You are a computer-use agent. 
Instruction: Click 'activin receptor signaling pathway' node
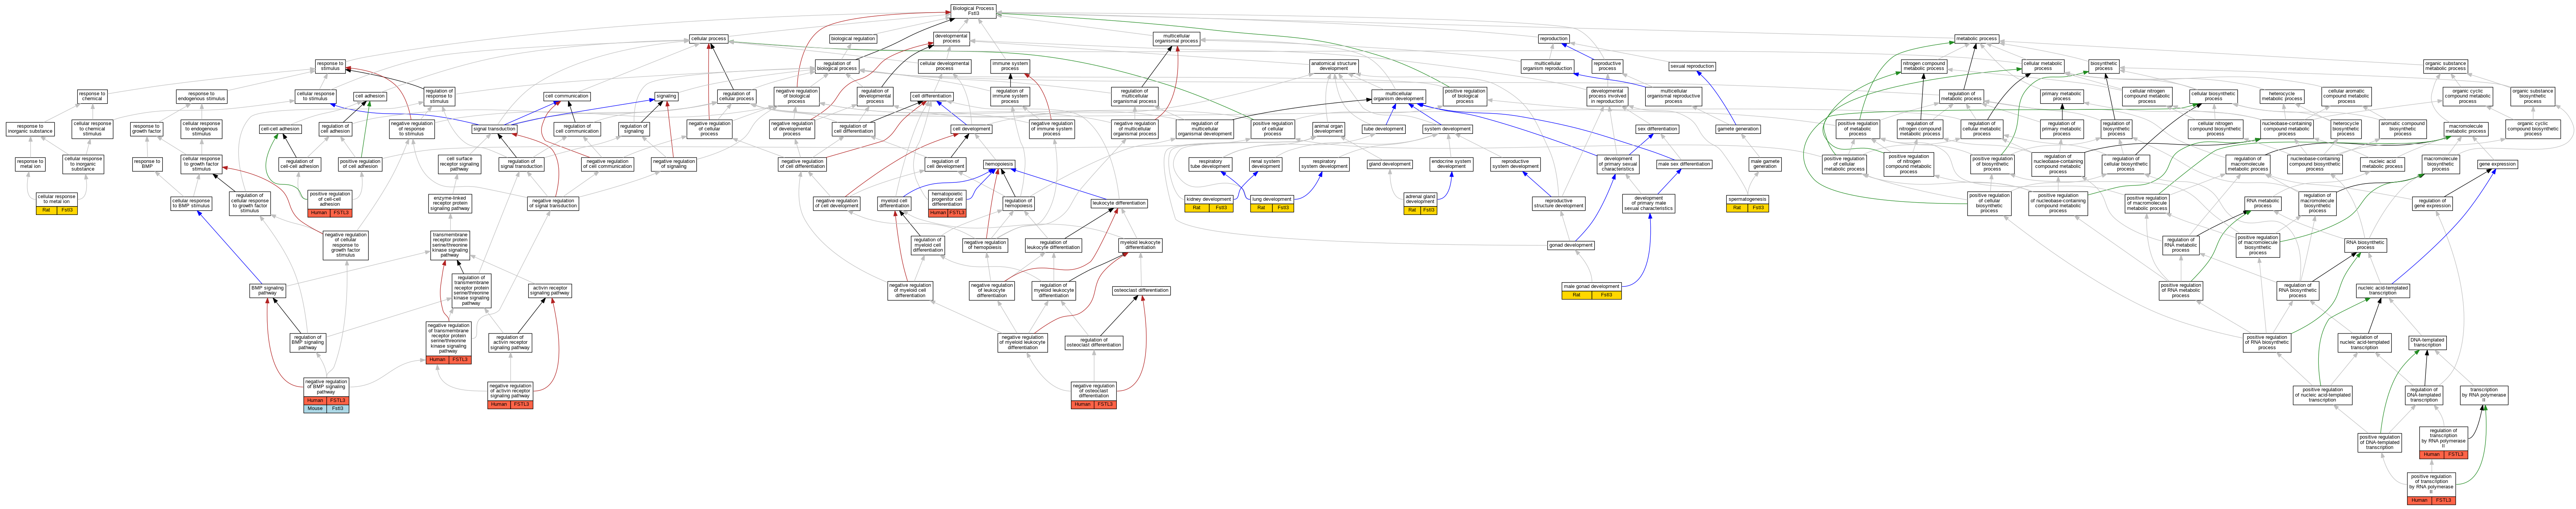pos(550,291)
